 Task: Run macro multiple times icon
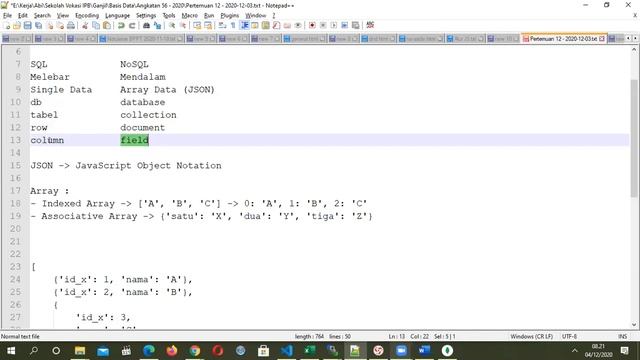pyautogui.click(x=344, y=25)
